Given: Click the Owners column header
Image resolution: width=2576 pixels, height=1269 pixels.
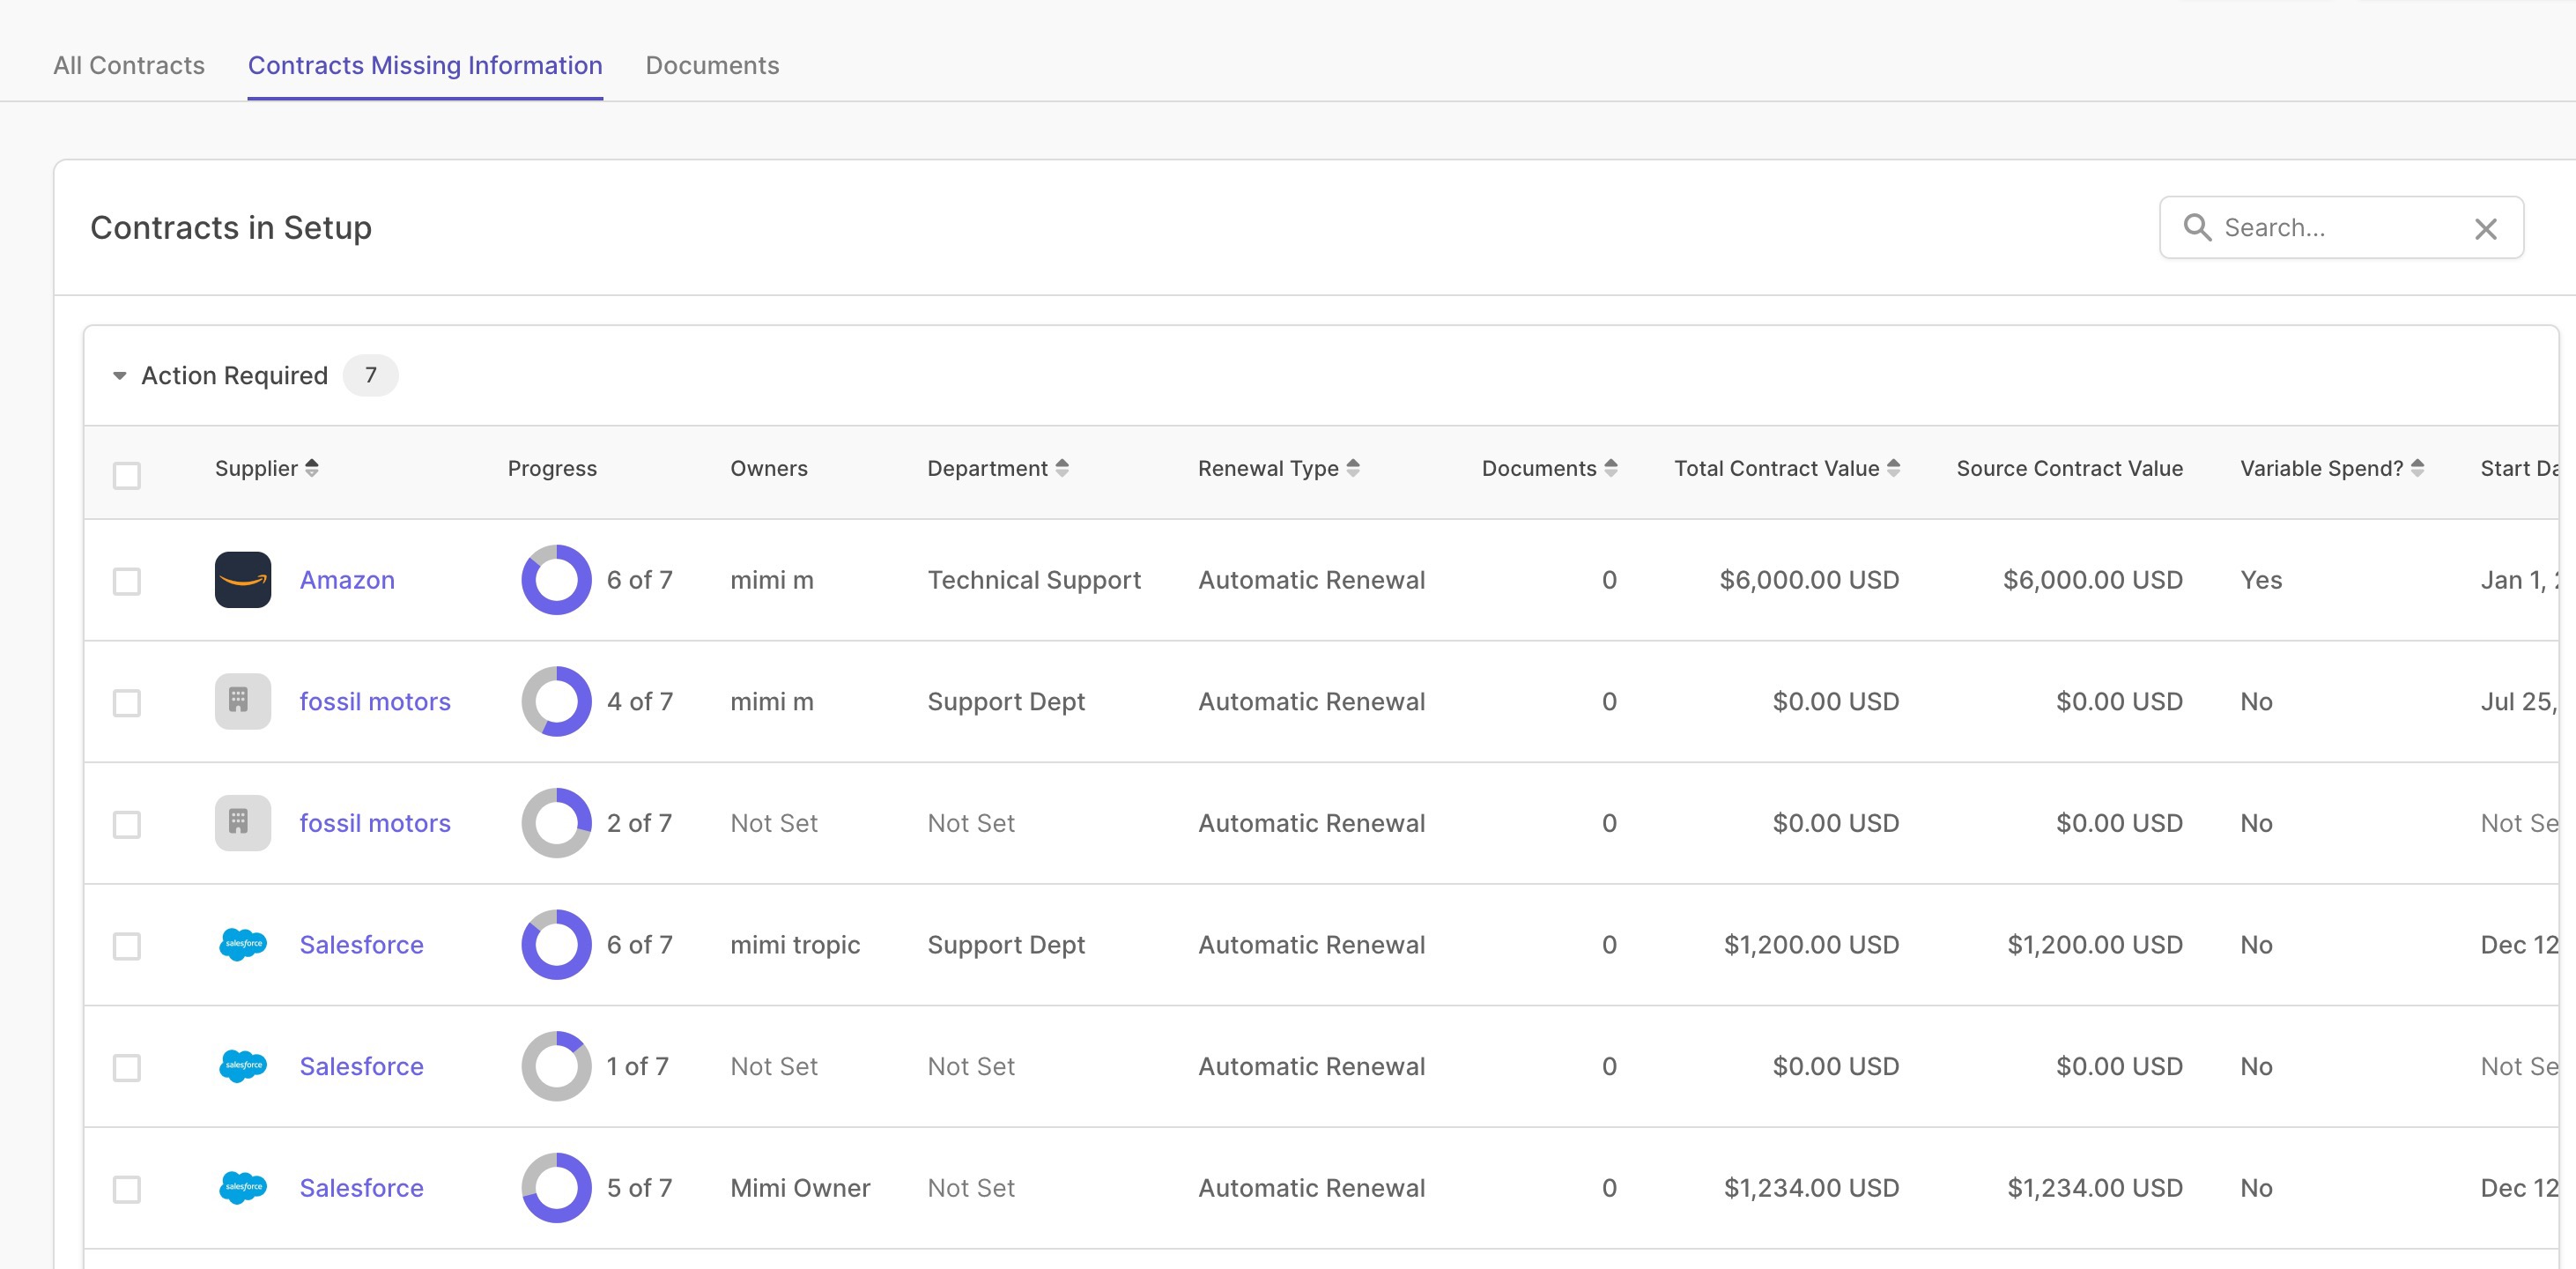Looking at the screenshot, I should [x=769, y=468].
